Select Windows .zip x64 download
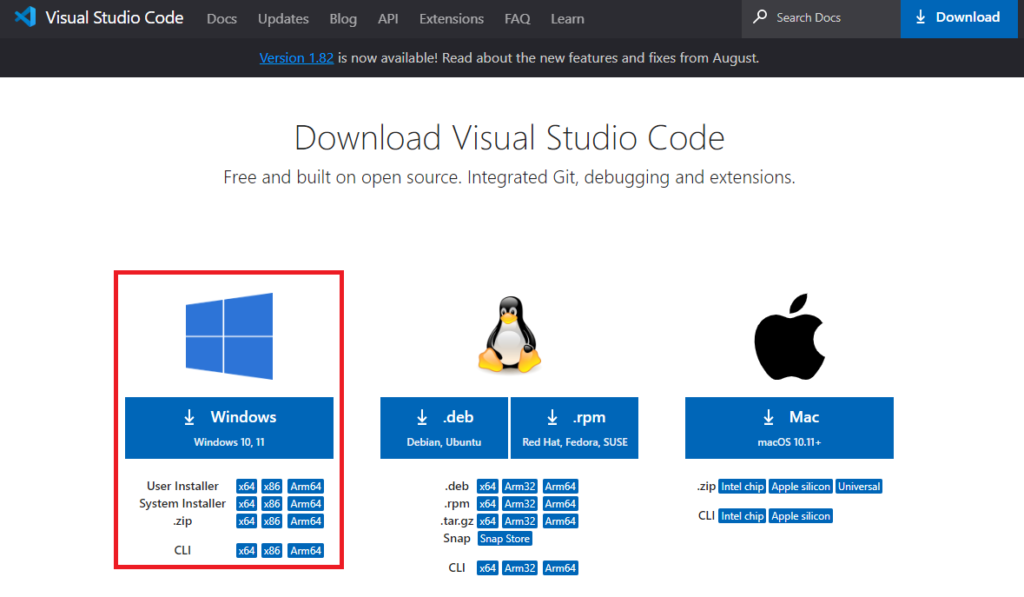1024x597 pixels. (246, 521)
